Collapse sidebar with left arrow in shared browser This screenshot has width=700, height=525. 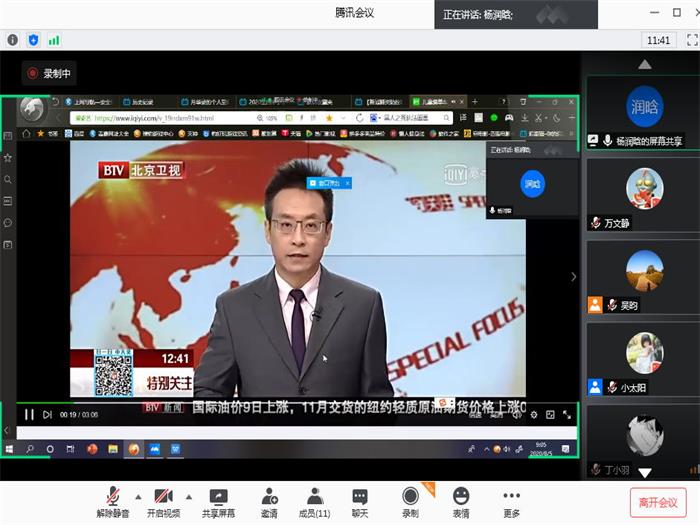pos(6,430)
